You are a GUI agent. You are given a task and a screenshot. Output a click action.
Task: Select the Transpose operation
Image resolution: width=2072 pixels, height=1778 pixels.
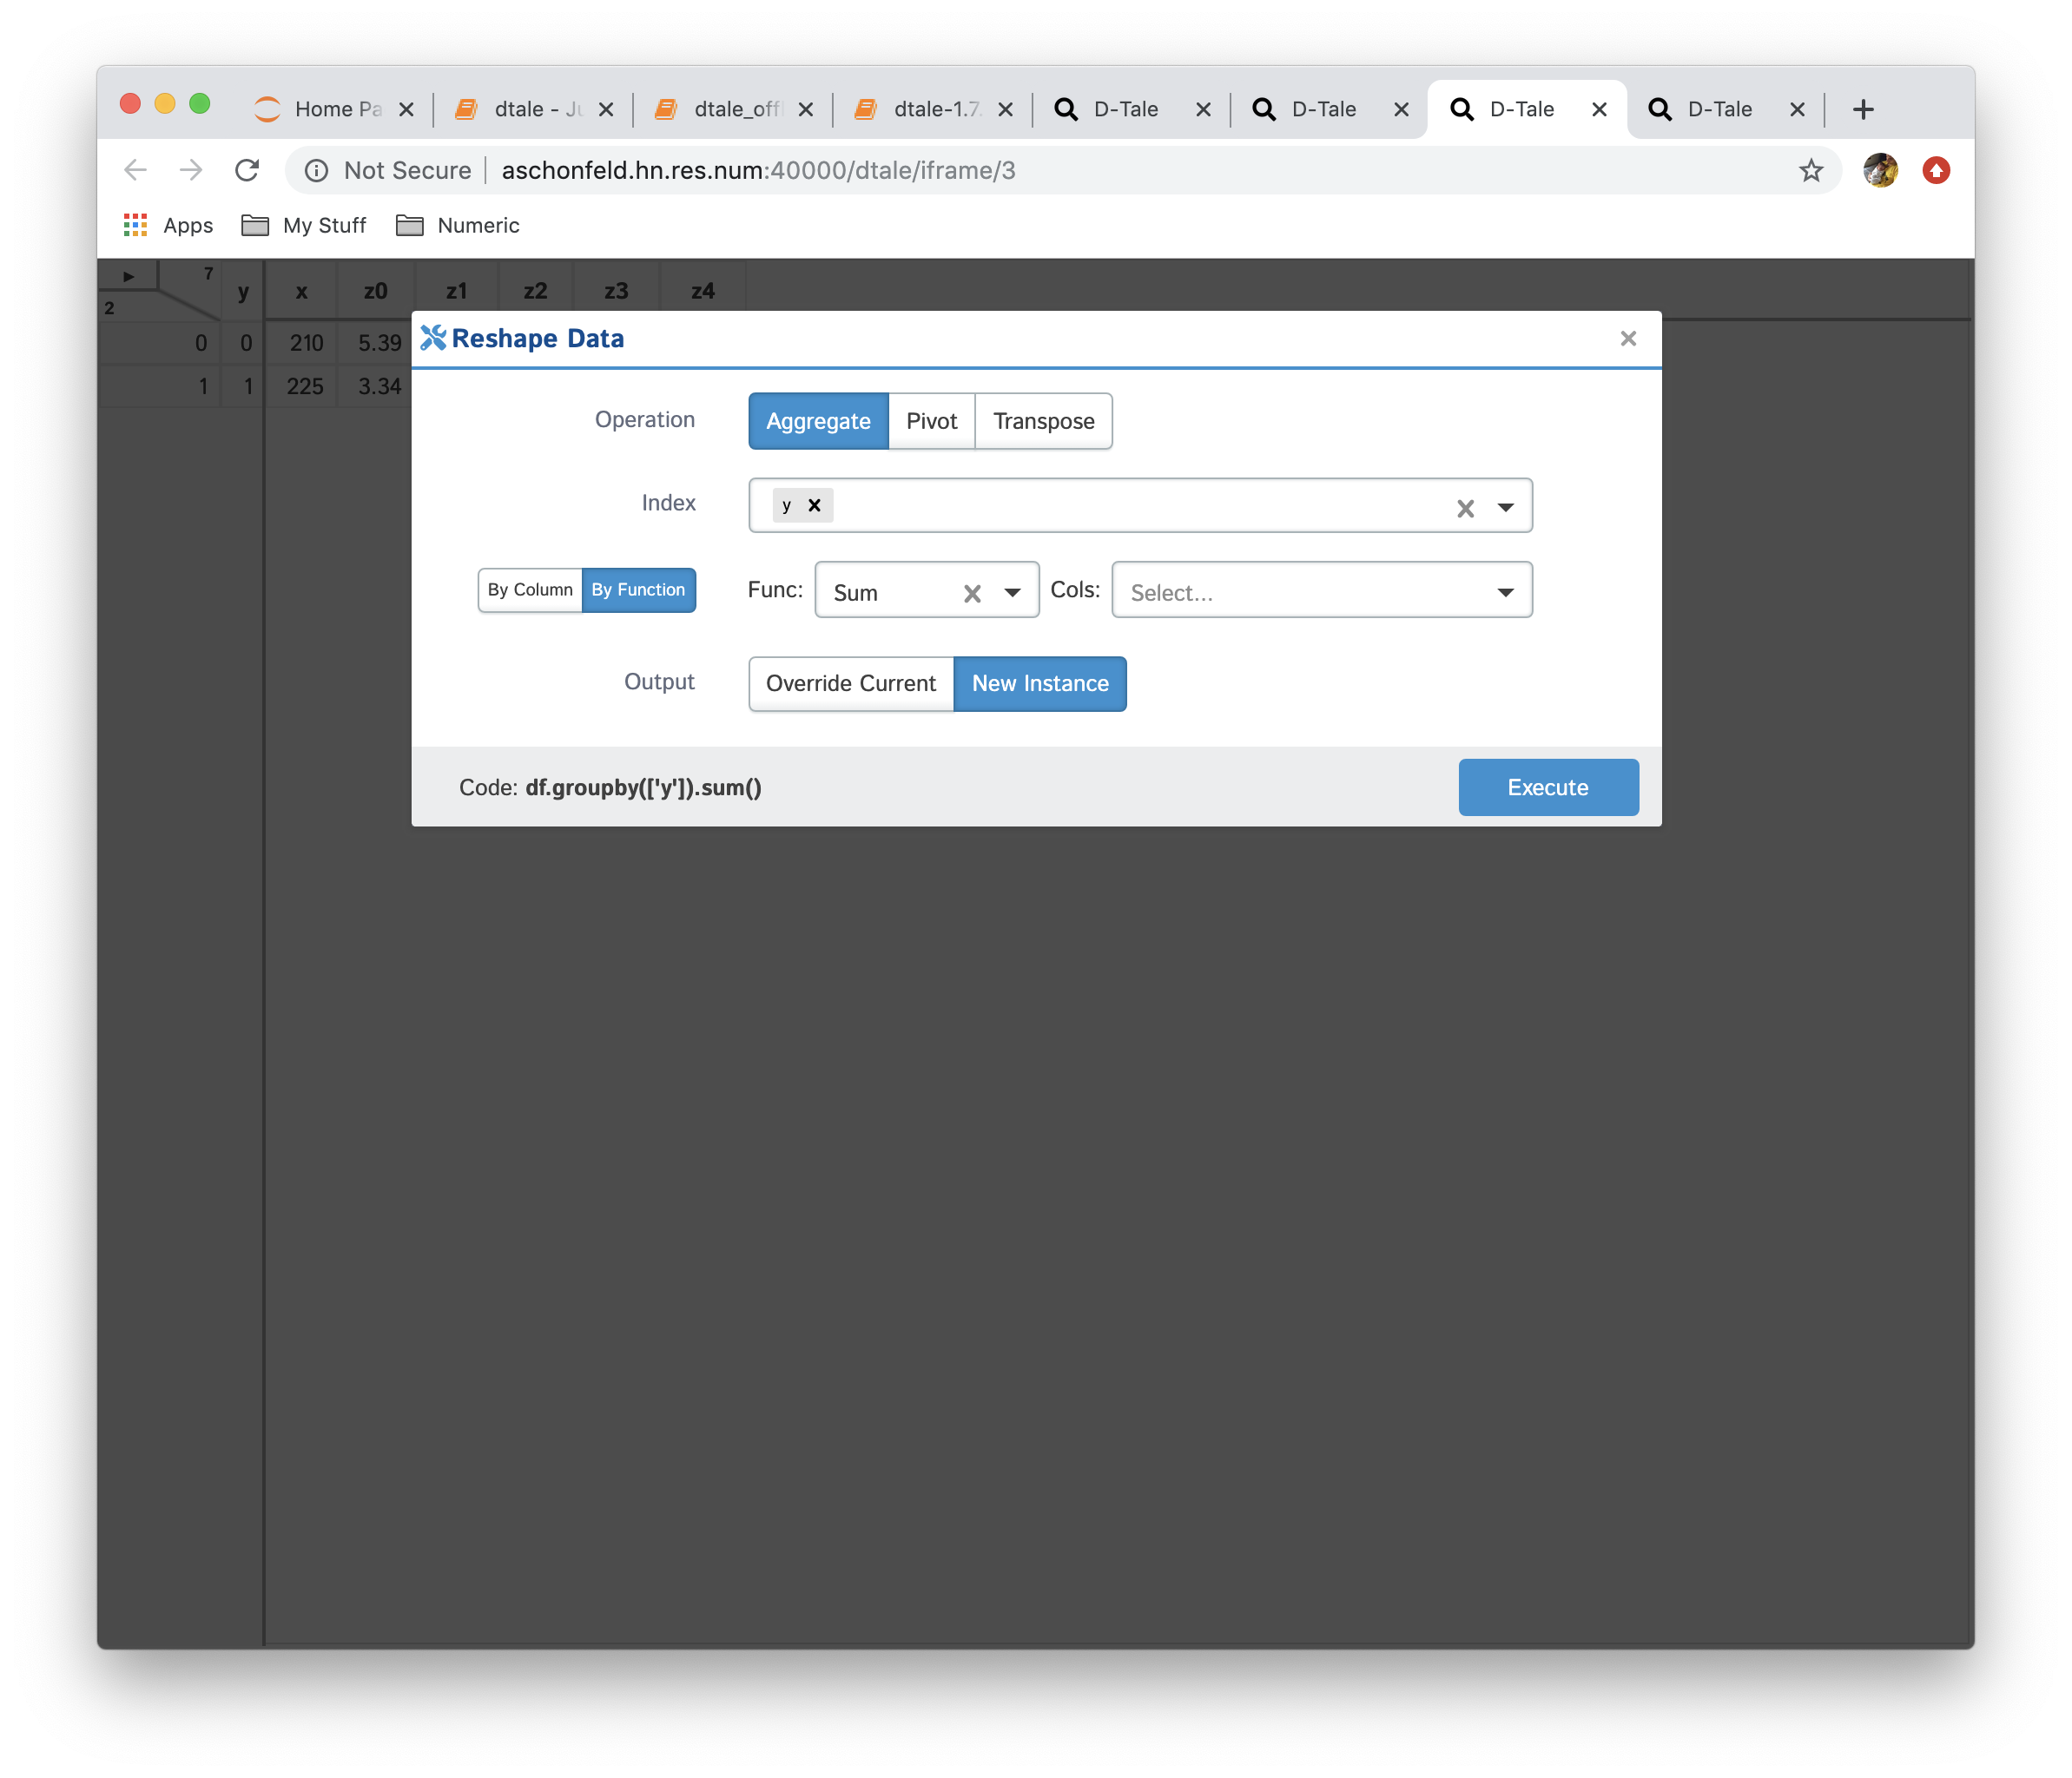(1043, 421)
